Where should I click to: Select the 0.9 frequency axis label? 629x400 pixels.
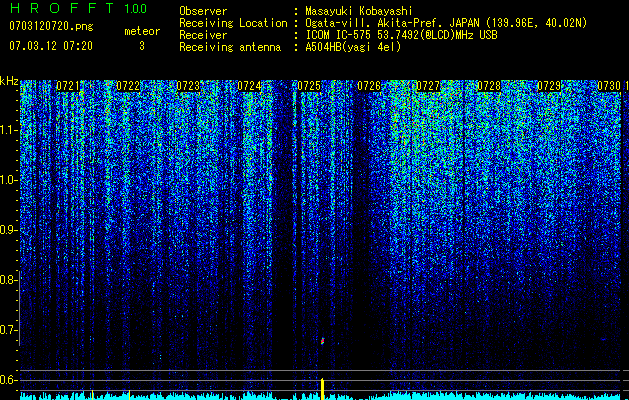[x=8, y=230]
